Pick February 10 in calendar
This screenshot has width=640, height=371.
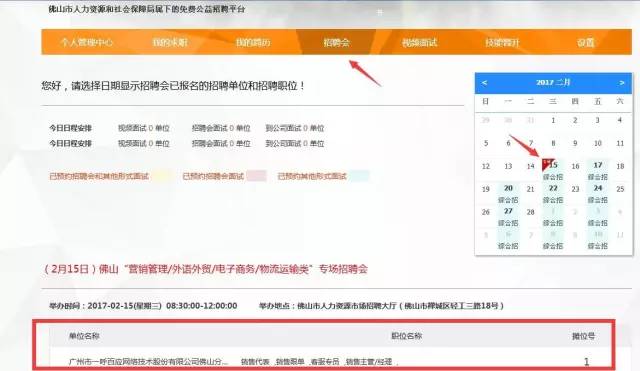click(x=598, y=143)
